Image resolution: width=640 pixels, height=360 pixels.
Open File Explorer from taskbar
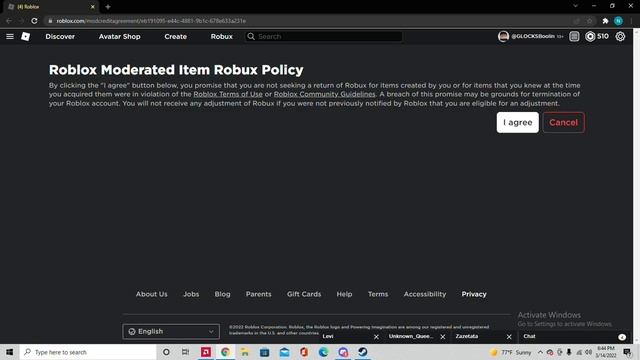click(245, 352)
